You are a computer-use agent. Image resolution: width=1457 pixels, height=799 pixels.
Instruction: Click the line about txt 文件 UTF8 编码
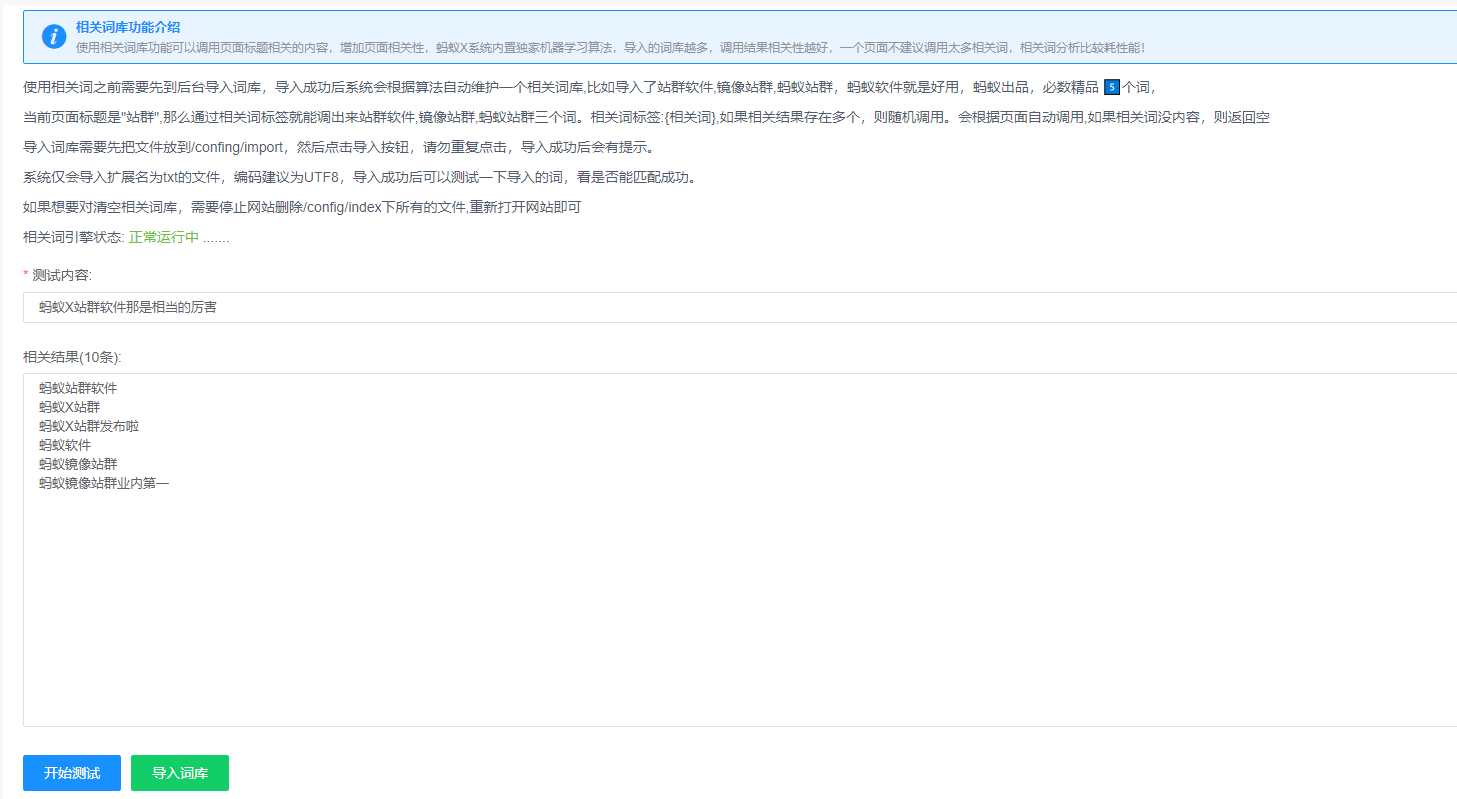coord(359,178)
